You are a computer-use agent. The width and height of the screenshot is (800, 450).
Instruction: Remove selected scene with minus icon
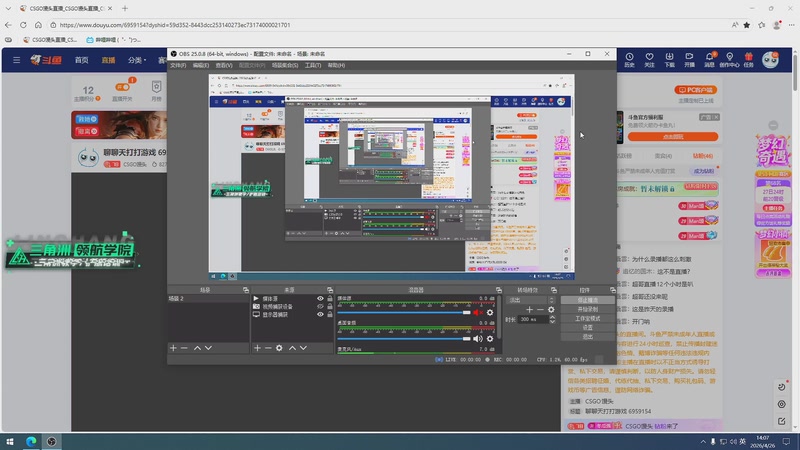click(184, 348)
